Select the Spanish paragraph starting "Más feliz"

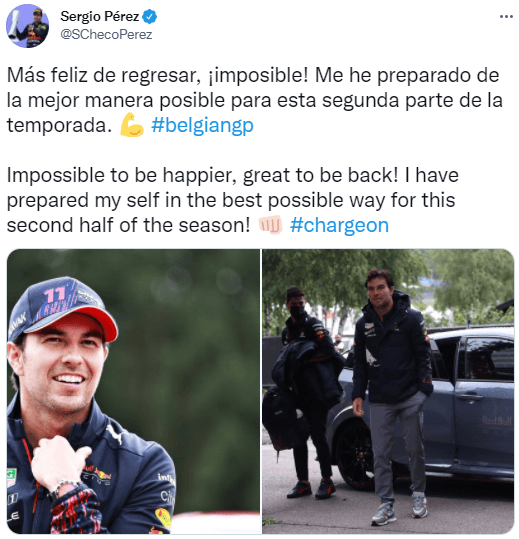point(254,100)
